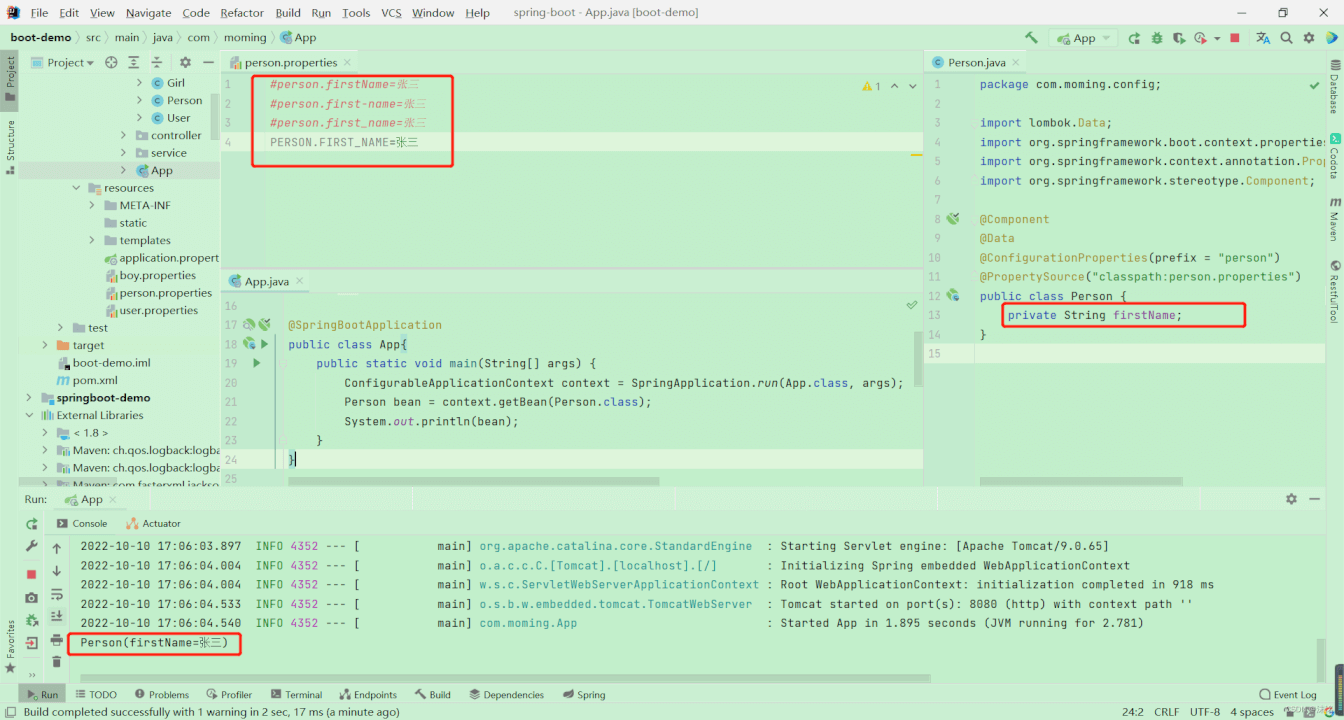The image size is (1344, 720).
Task: Expand the target folder
Action: pos(45,346)
